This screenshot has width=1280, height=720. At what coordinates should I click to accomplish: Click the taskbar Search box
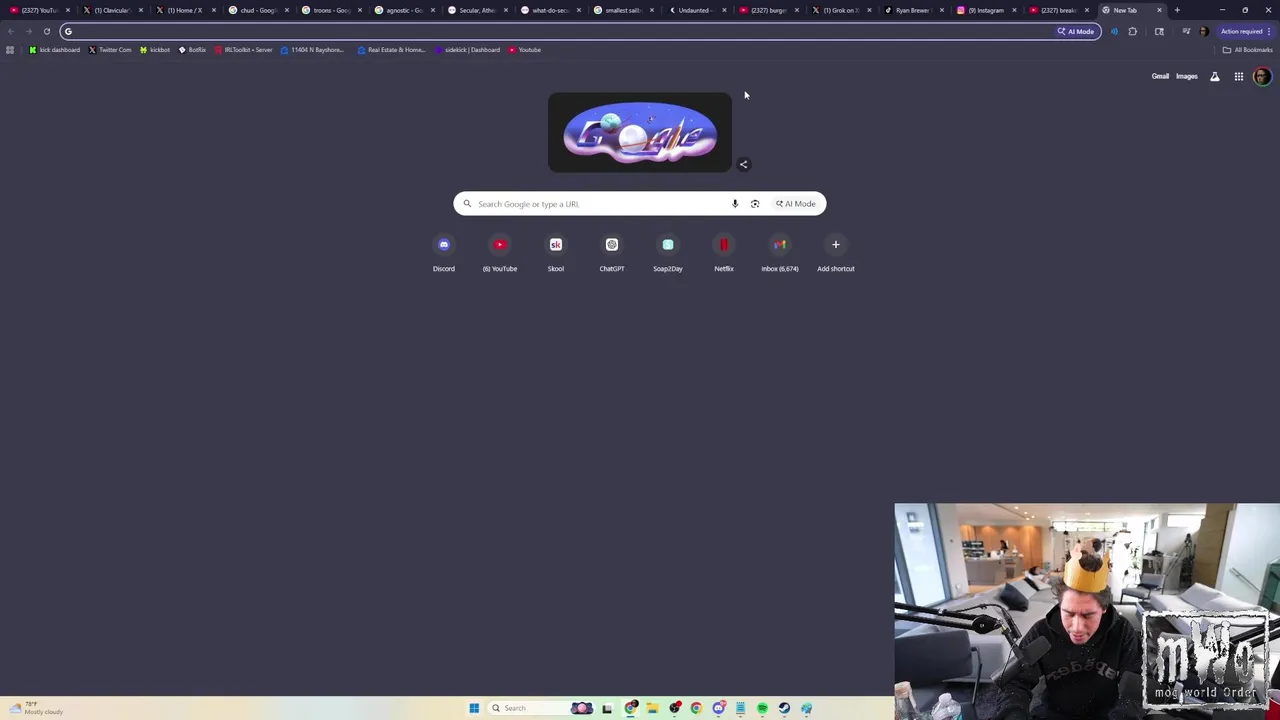click(540, 708)
